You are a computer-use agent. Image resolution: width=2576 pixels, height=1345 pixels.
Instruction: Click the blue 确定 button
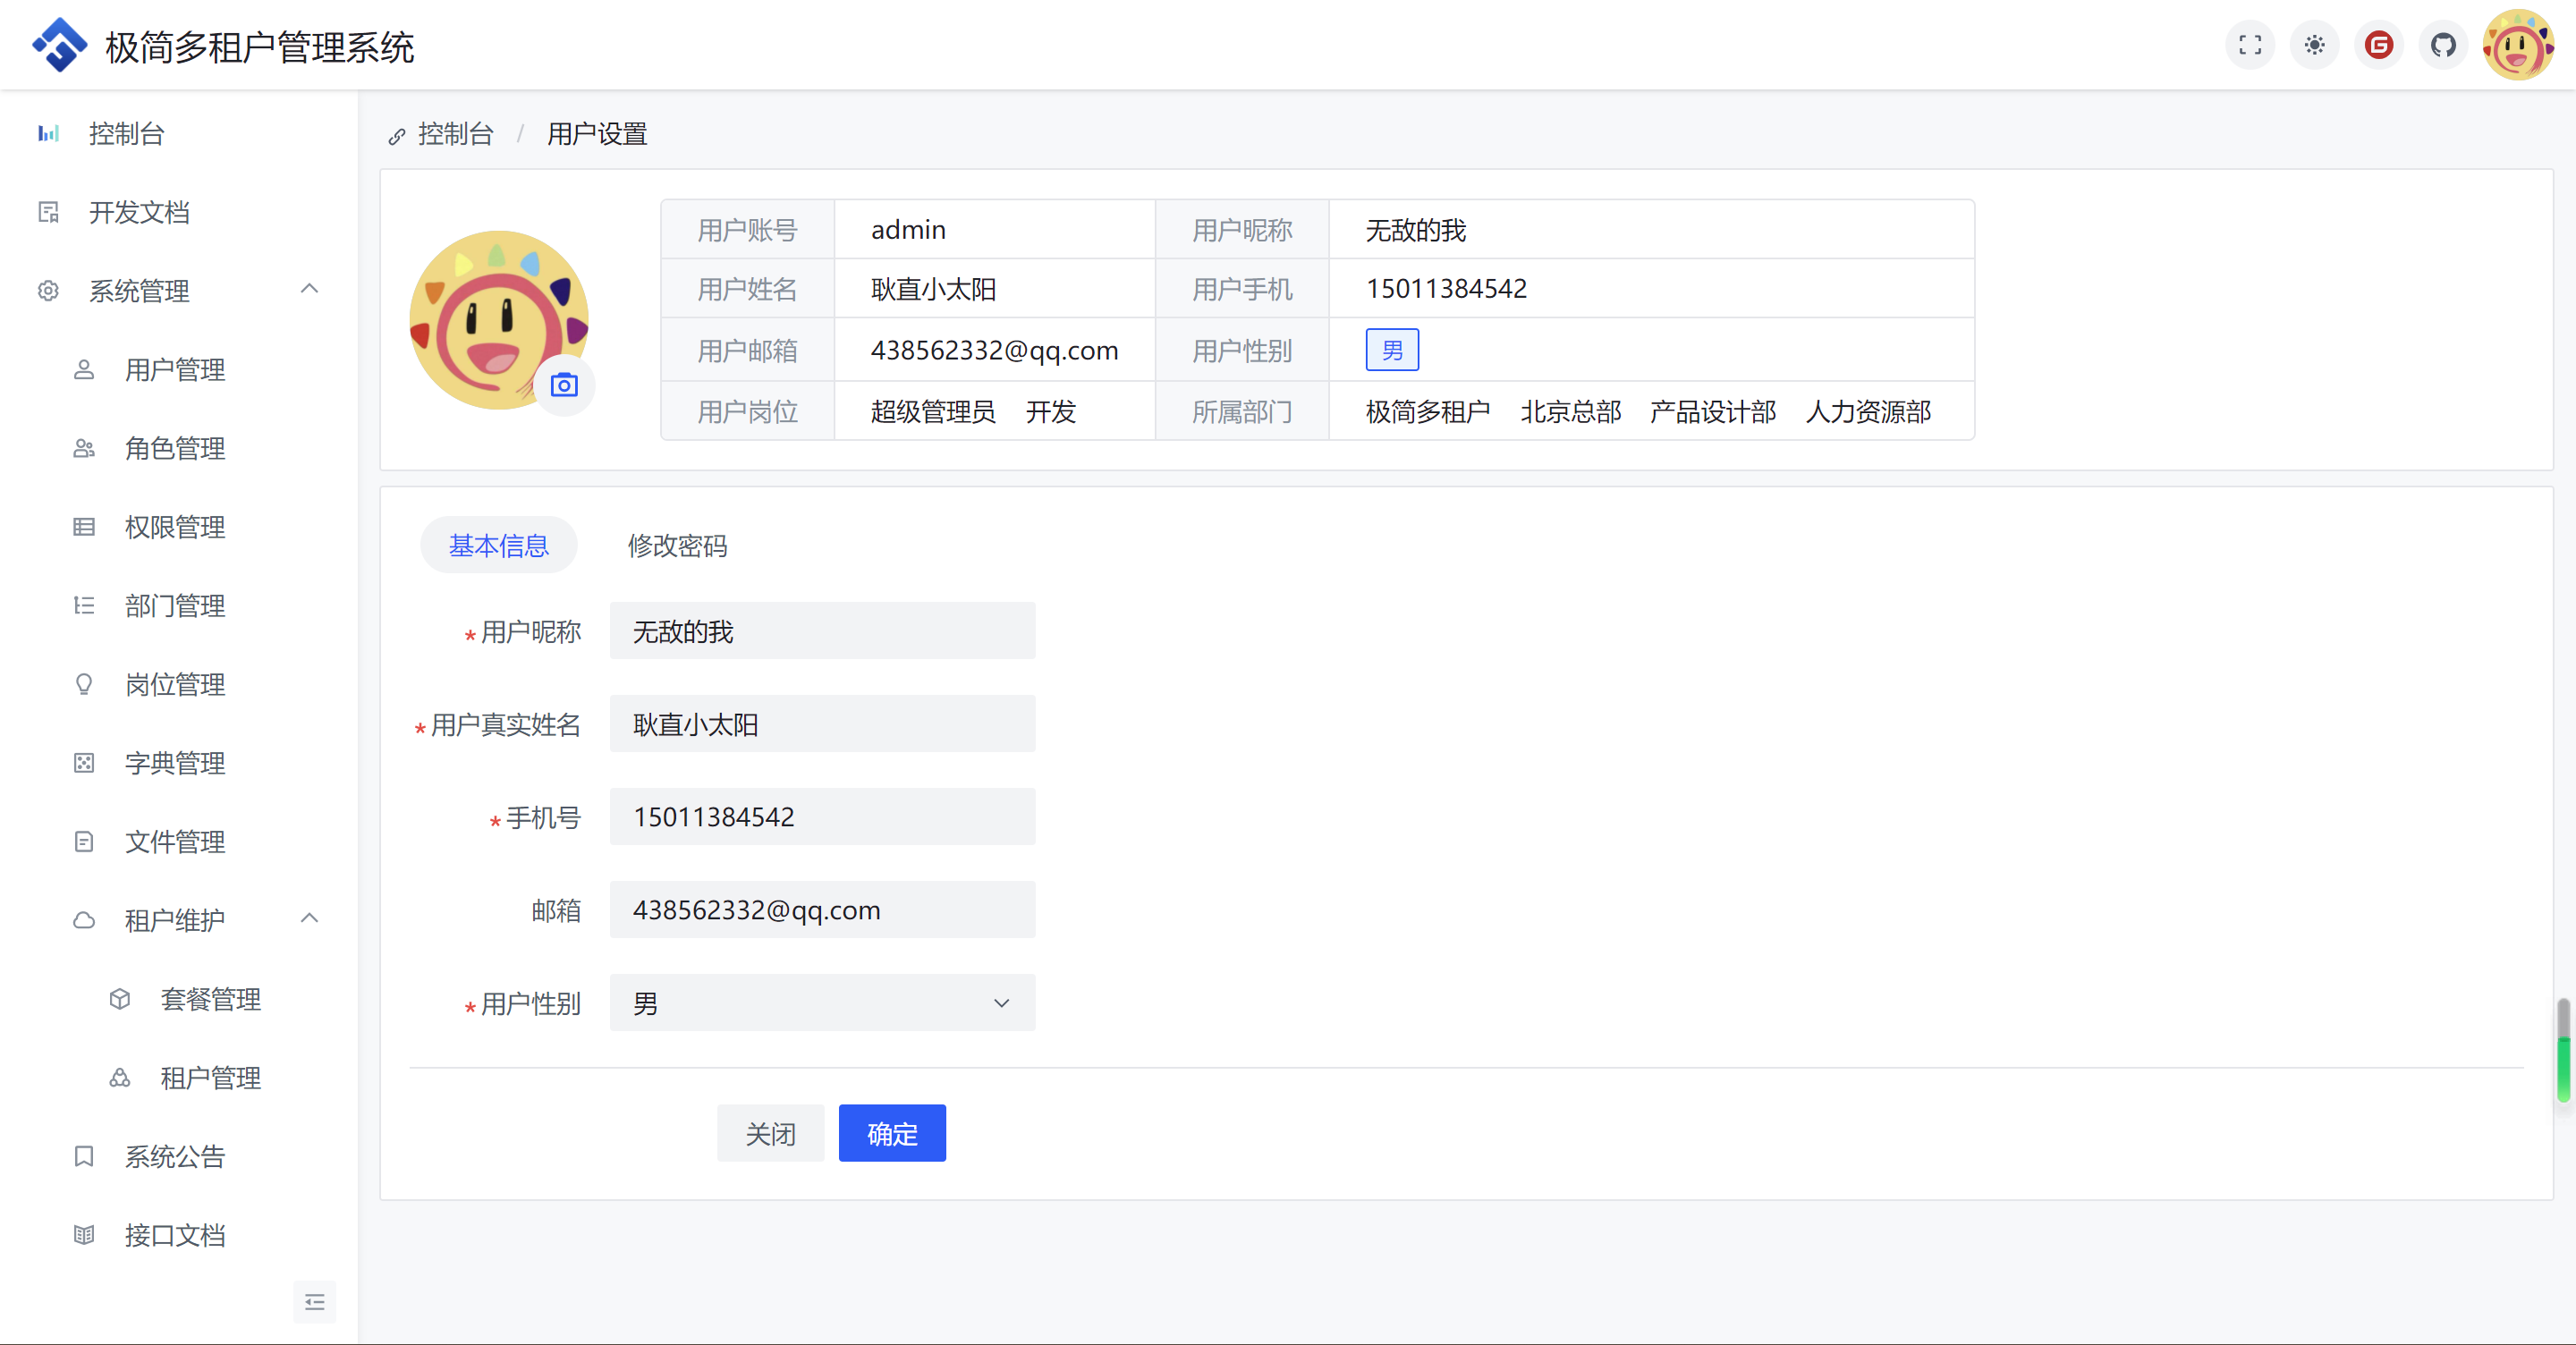pyautogui.click(x=891, y=1134)
